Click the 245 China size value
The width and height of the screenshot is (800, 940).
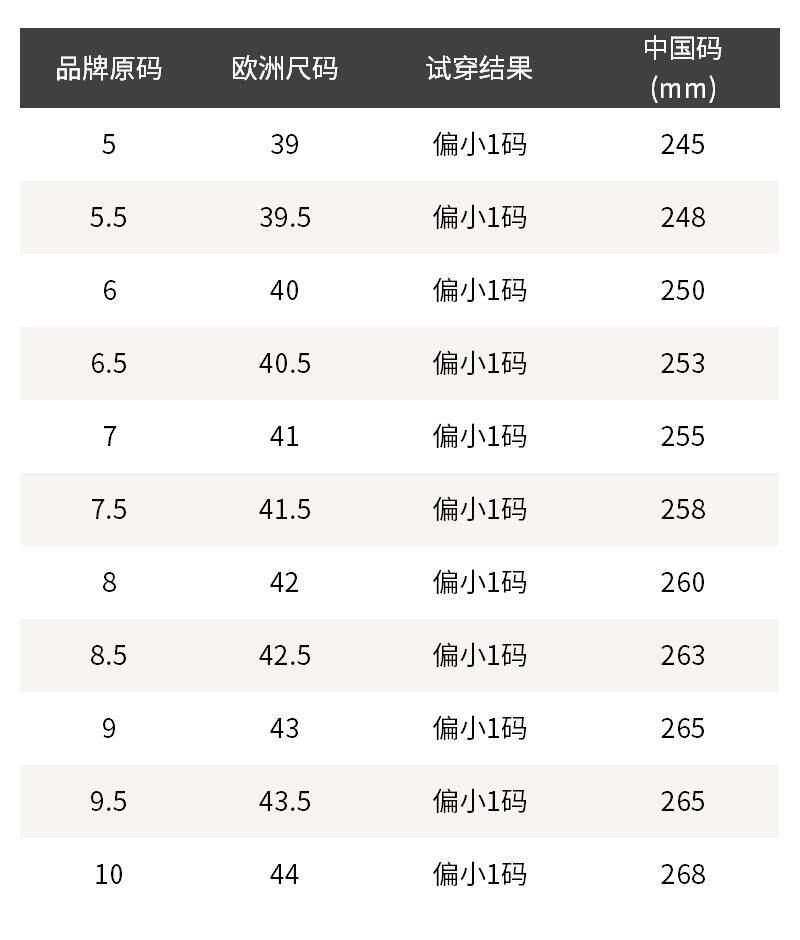click(682, 145)
